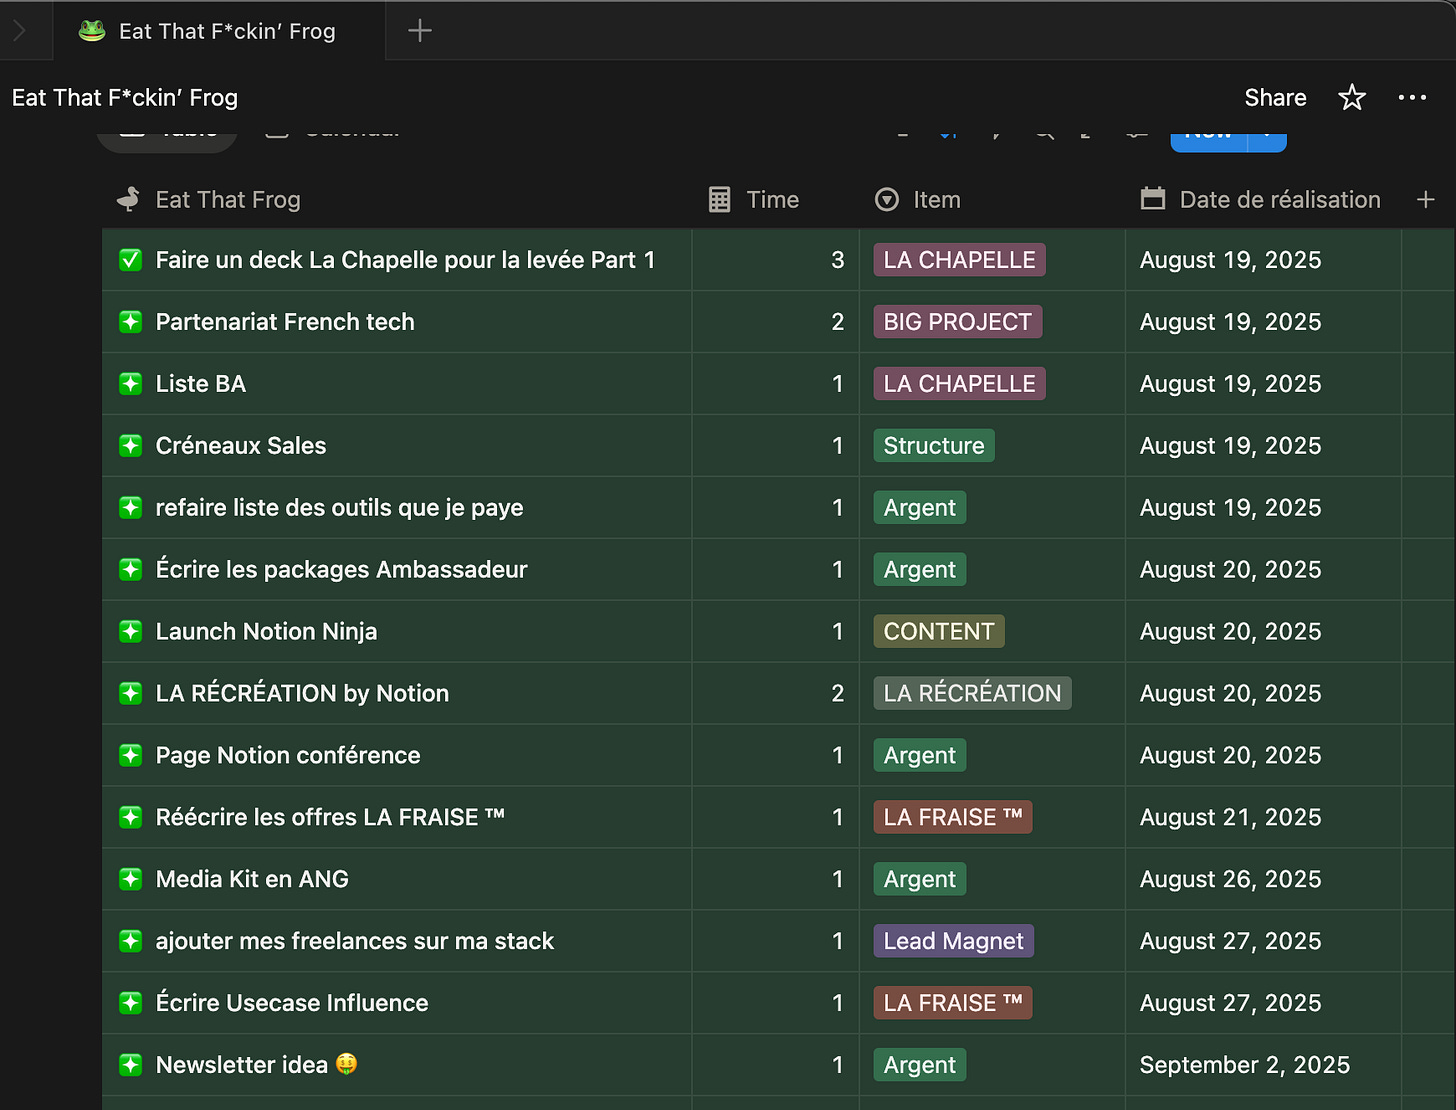Add page to favorites with the star

click(1352, 98)
